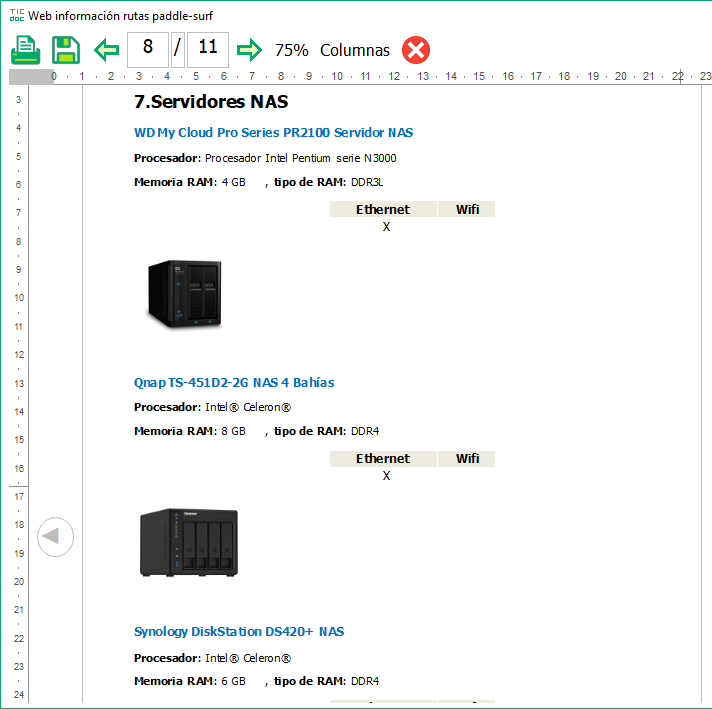
Task: Go to the next page with the right arrow
Action: (x=249, y=50)
